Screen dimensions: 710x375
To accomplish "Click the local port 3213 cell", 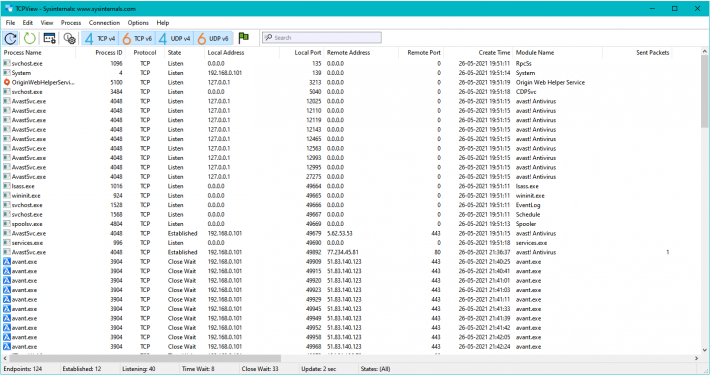I will [315, 82].
